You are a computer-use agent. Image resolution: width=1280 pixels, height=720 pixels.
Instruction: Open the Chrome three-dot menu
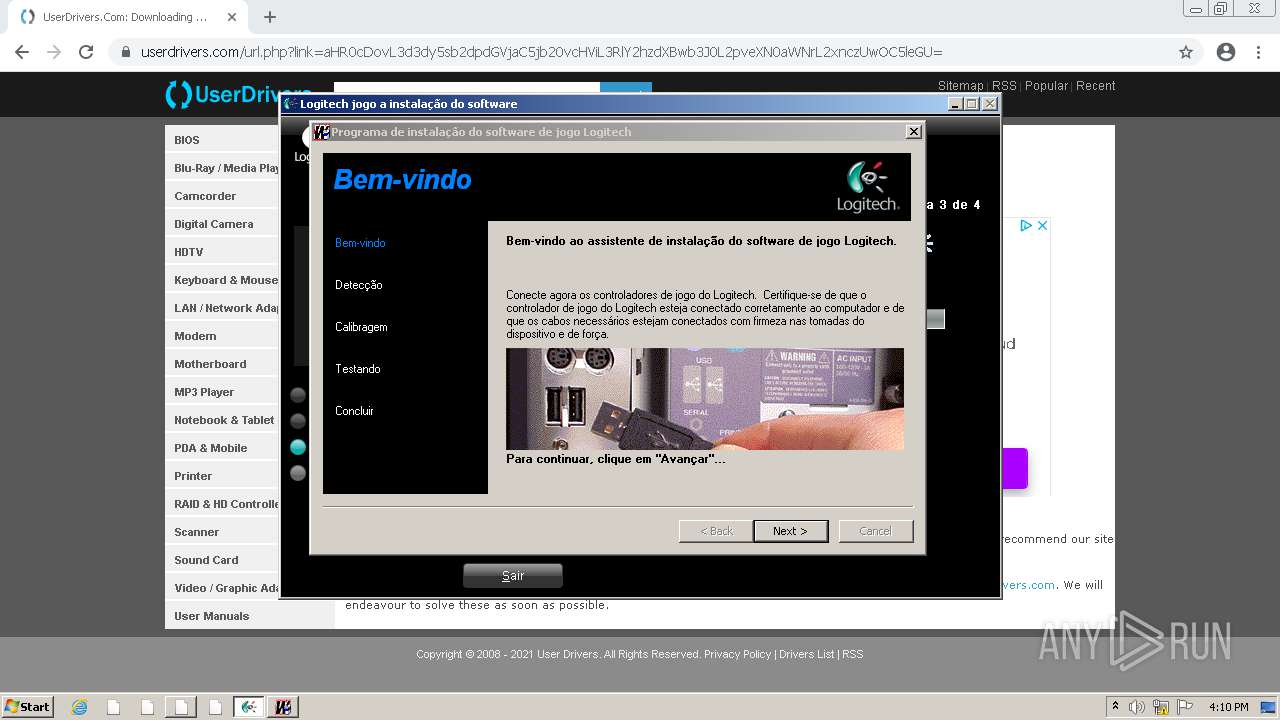(x=1259, y=52)
